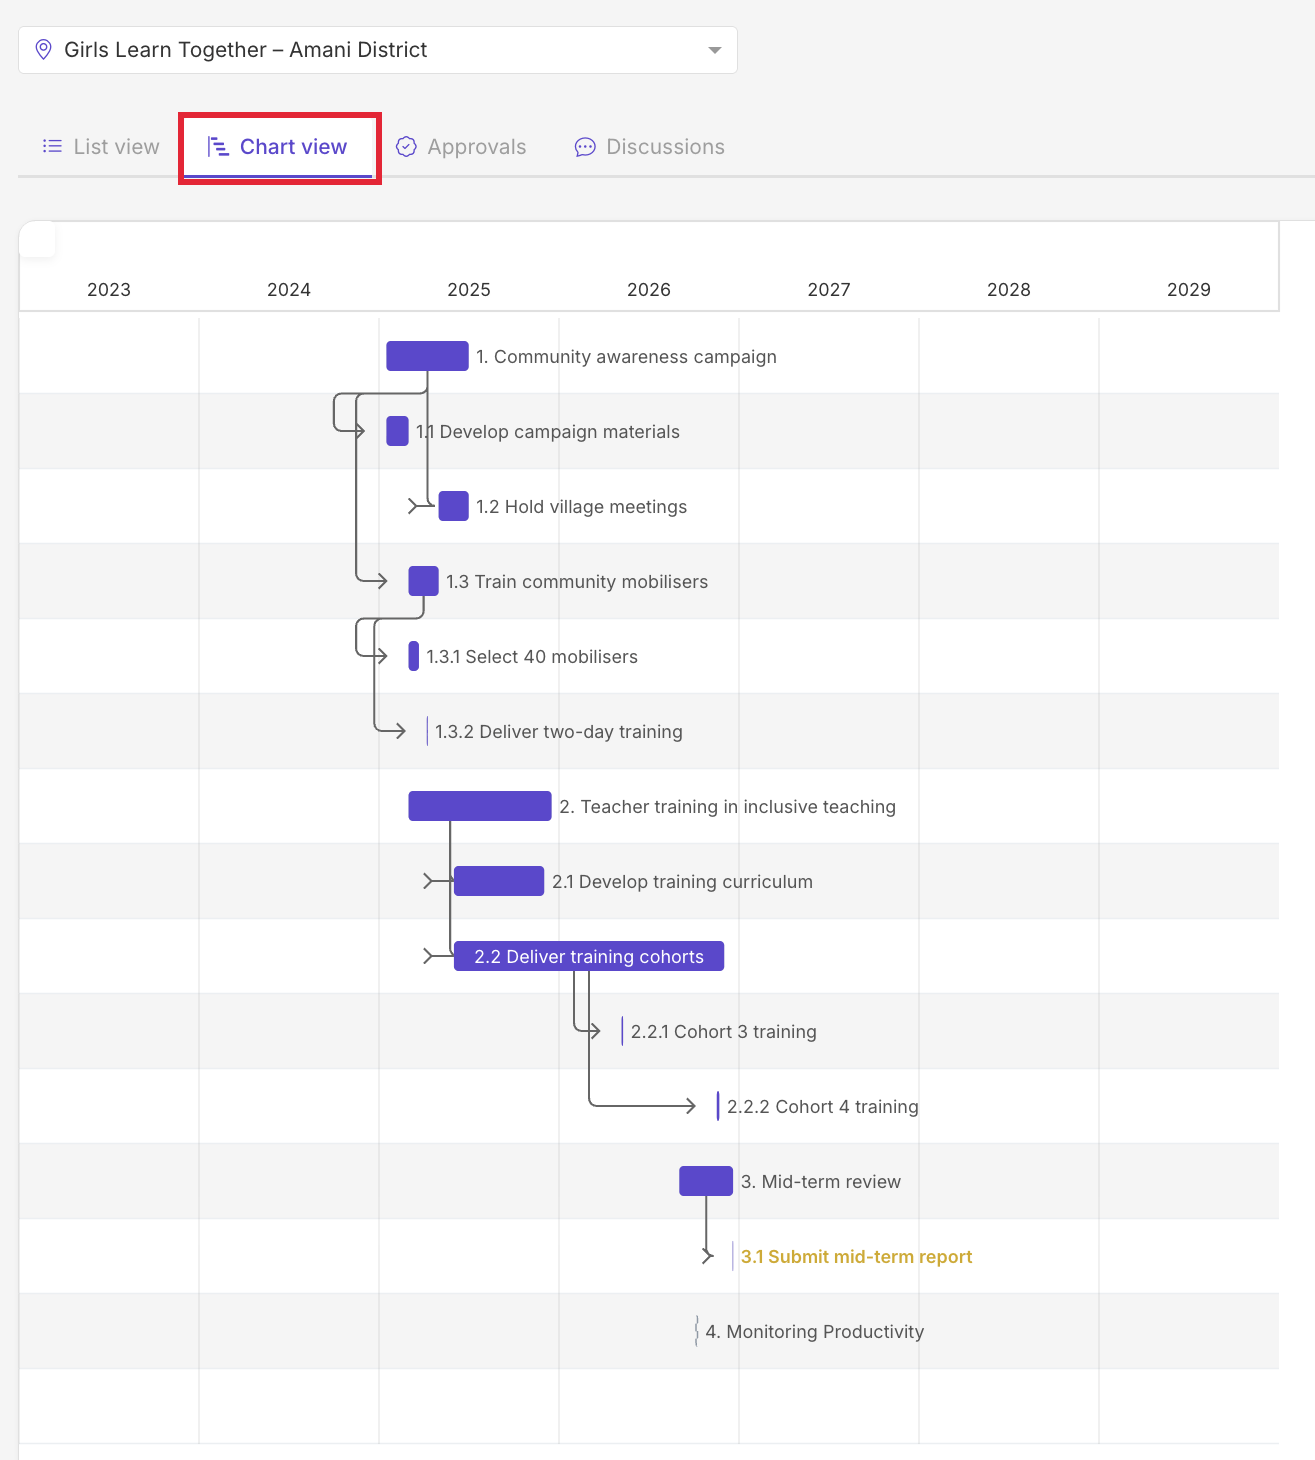The image size is (1315, 1460).
Task: Click the 2.2.1 Cohort 3 training label
Action: [x=724, y=1032]
